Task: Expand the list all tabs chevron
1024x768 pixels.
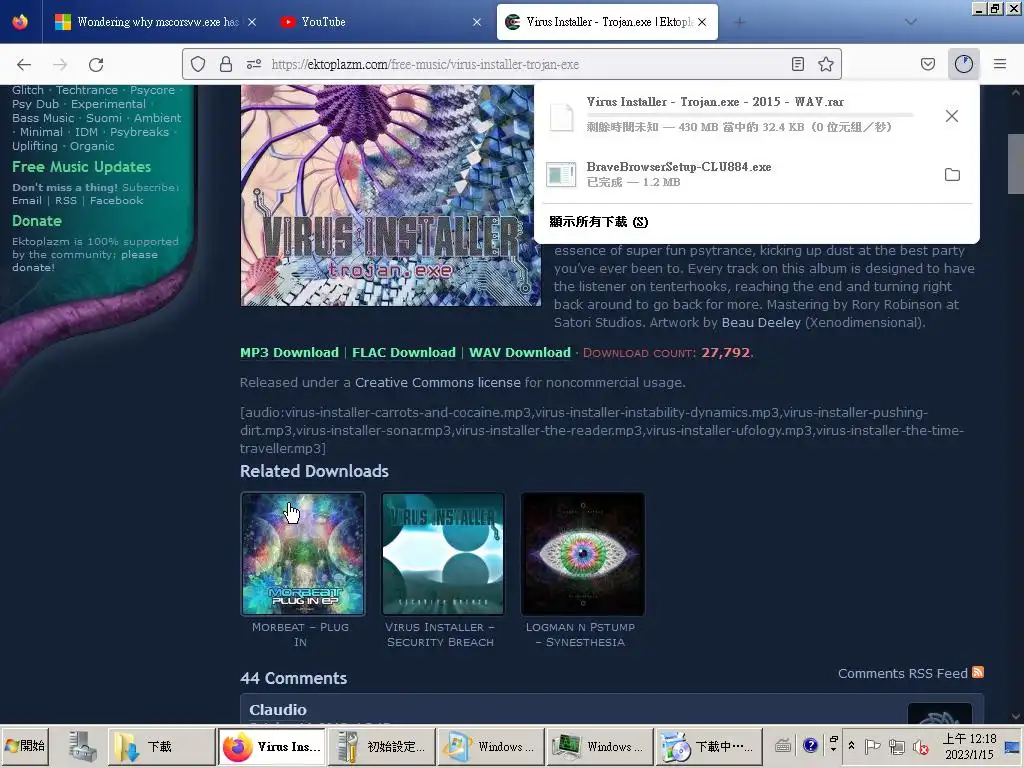Action: 910,22
